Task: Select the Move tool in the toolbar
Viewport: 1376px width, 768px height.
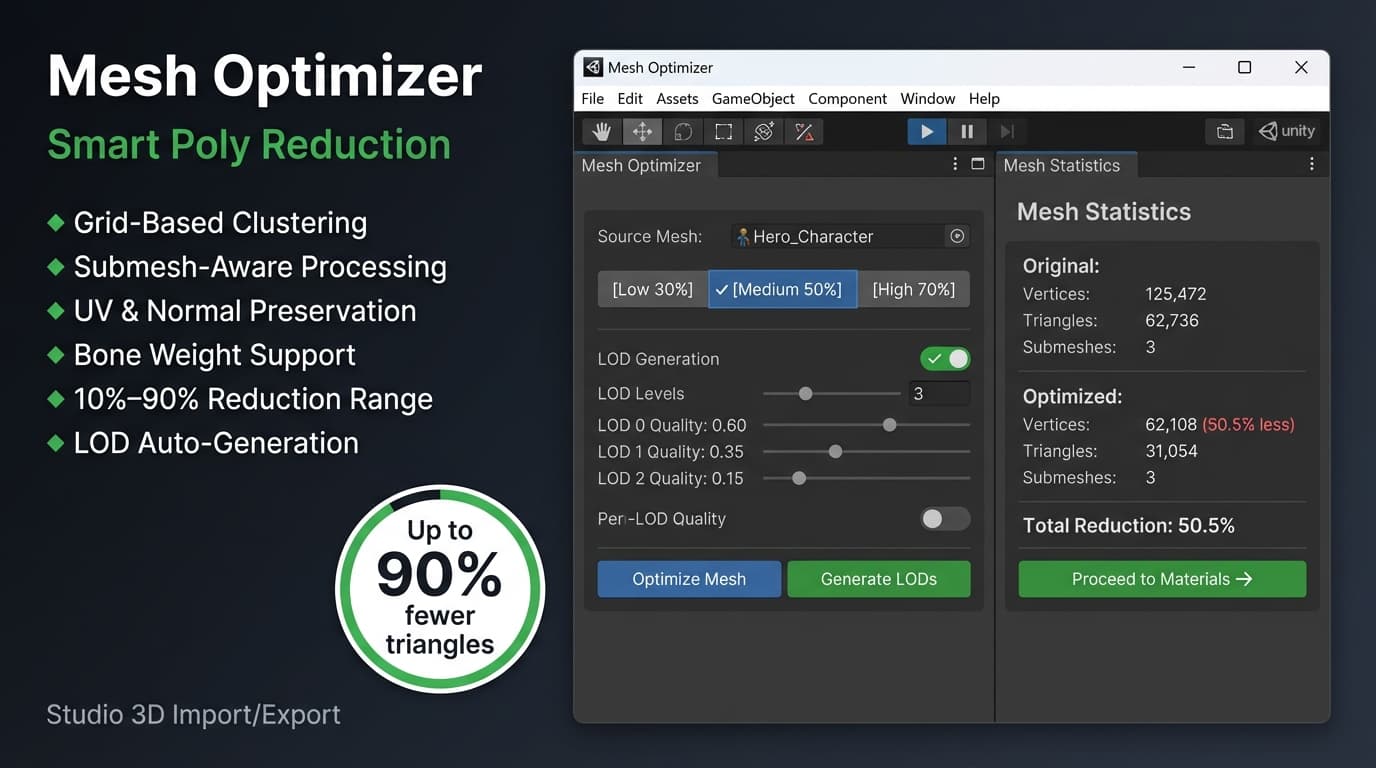Action: click(x=641, y=131)
